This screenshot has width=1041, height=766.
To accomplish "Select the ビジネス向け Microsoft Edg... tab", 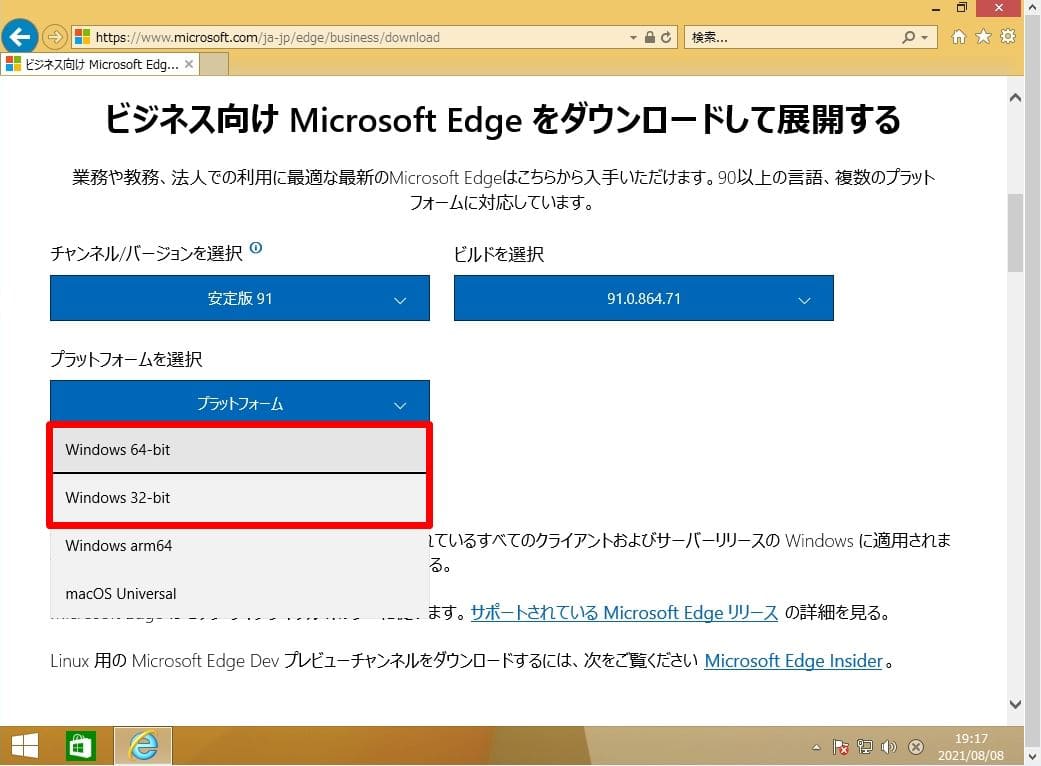I will 100,64.
